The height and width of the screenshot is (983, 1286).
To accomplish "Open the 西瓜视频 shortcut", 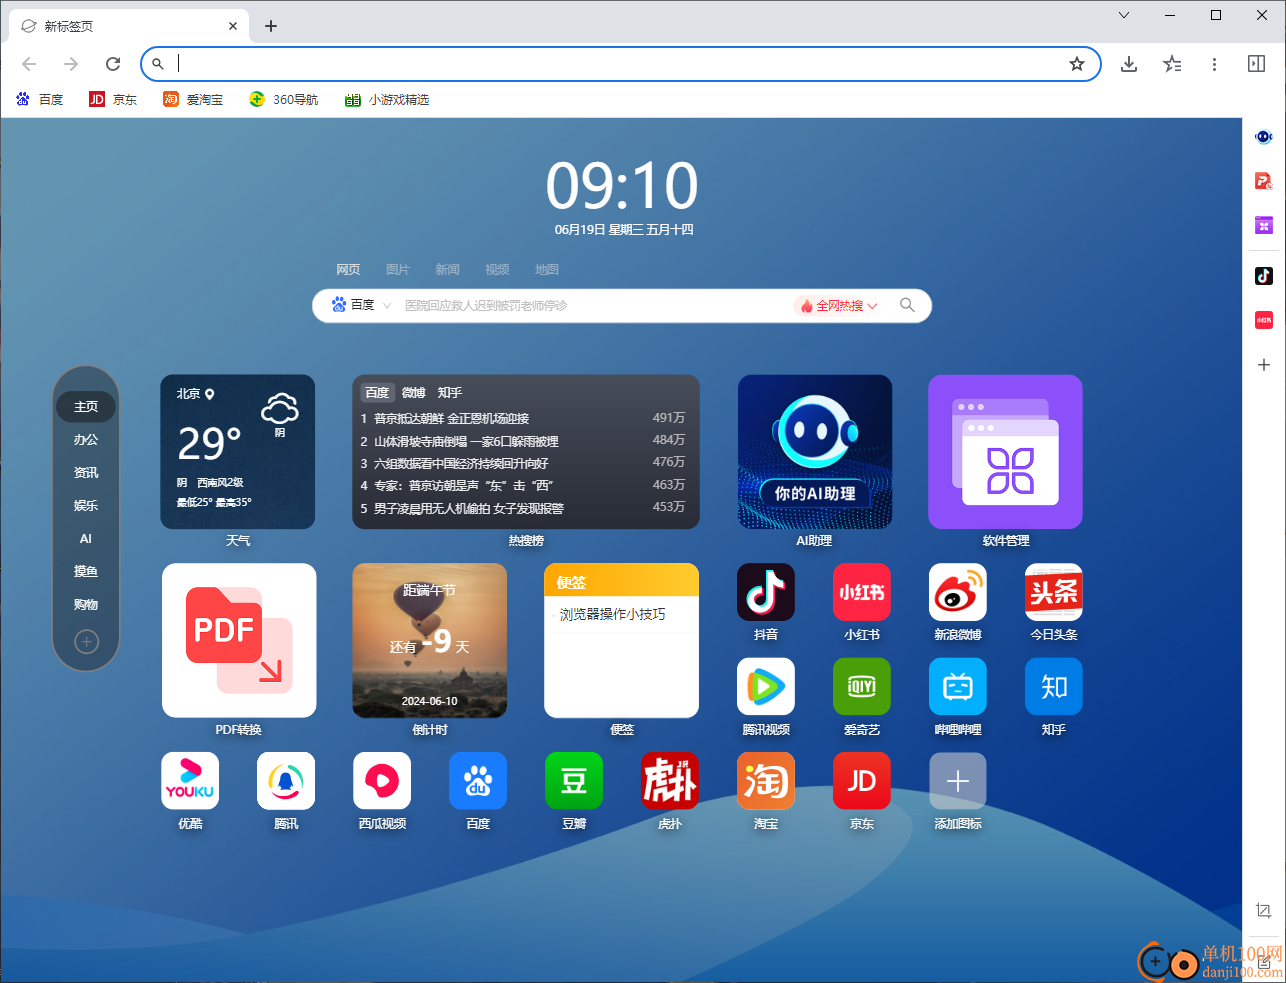I will (382, 781).
